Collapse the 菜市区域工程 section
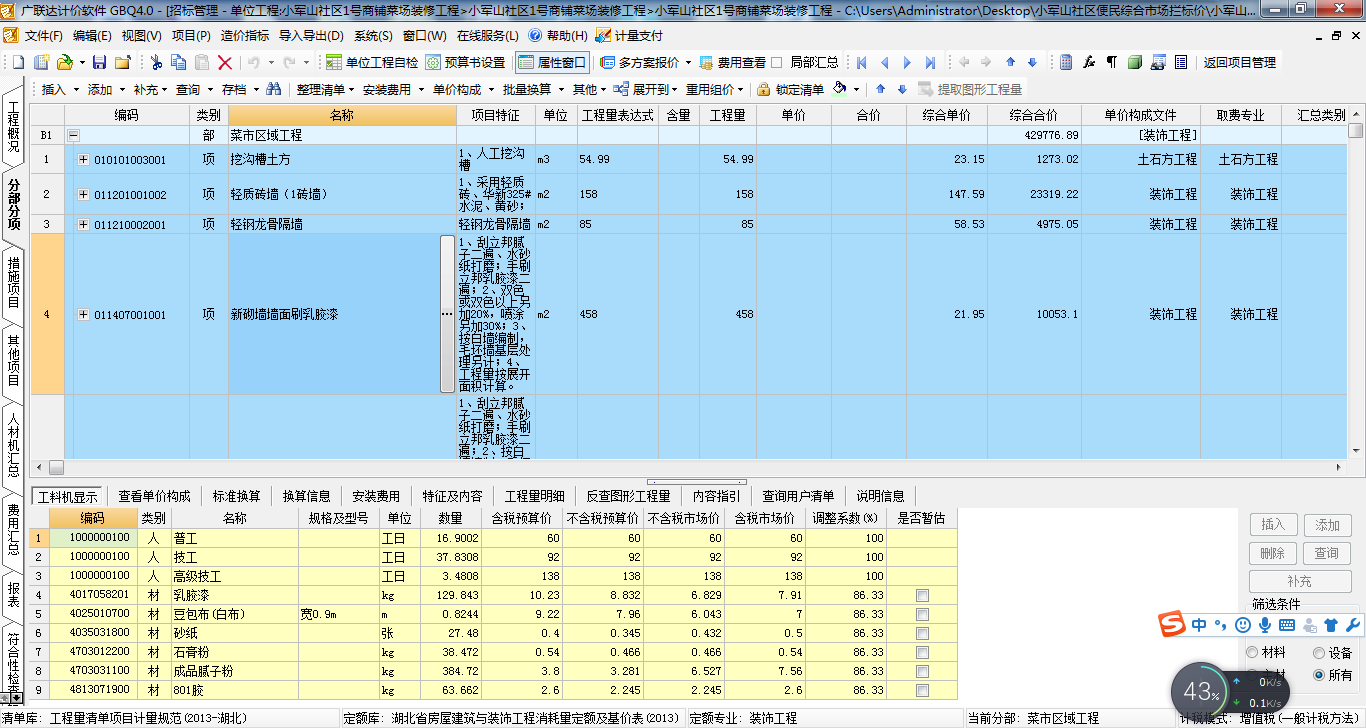This screenshot has width=1366, height=728. (x=73, y=134)
